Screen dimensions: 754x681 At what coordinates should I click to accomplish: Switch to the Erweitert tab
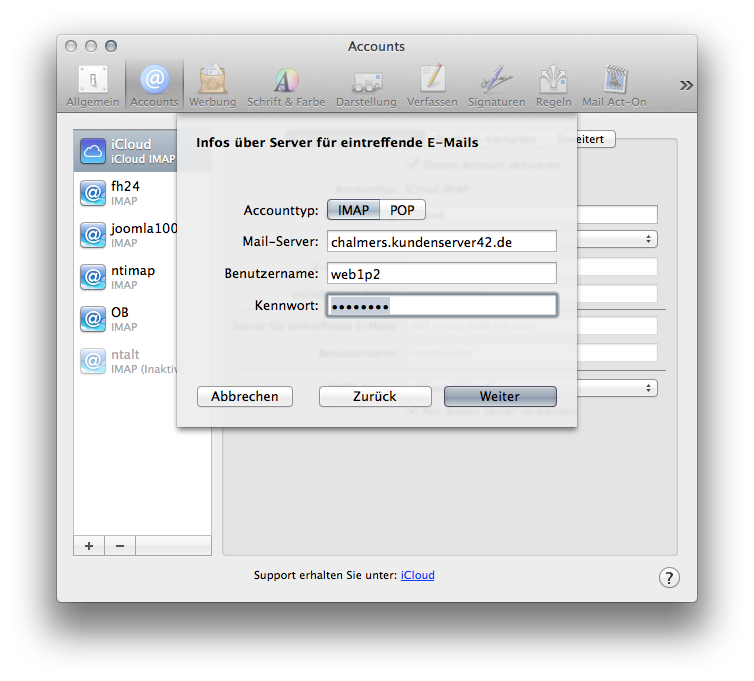[588, 139]
